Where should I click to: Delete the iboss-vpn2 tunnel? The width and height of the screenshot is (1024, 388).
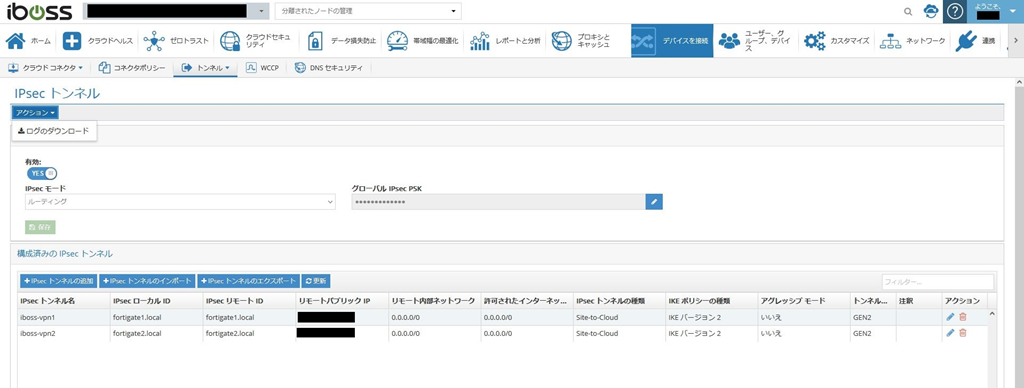963,333
